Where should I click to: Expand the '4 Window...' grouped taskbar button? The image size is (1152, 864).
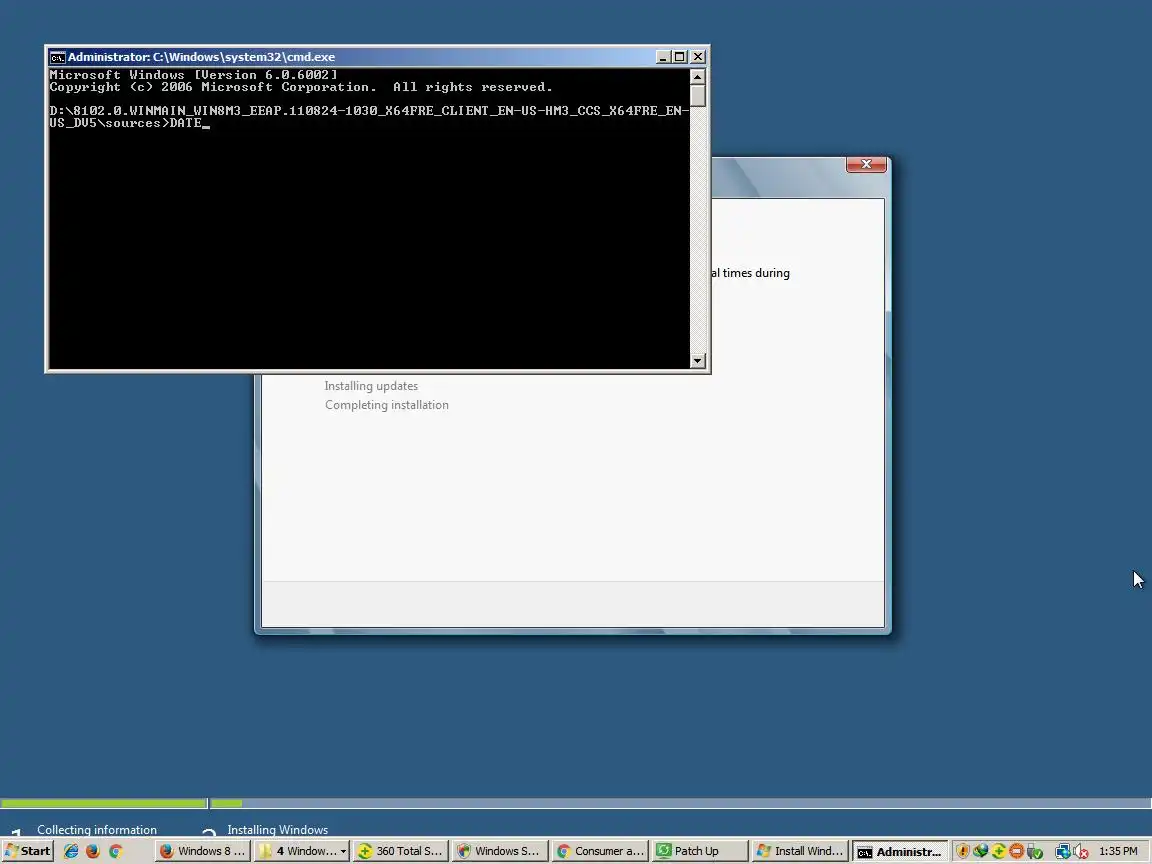(x=302, y=851)
